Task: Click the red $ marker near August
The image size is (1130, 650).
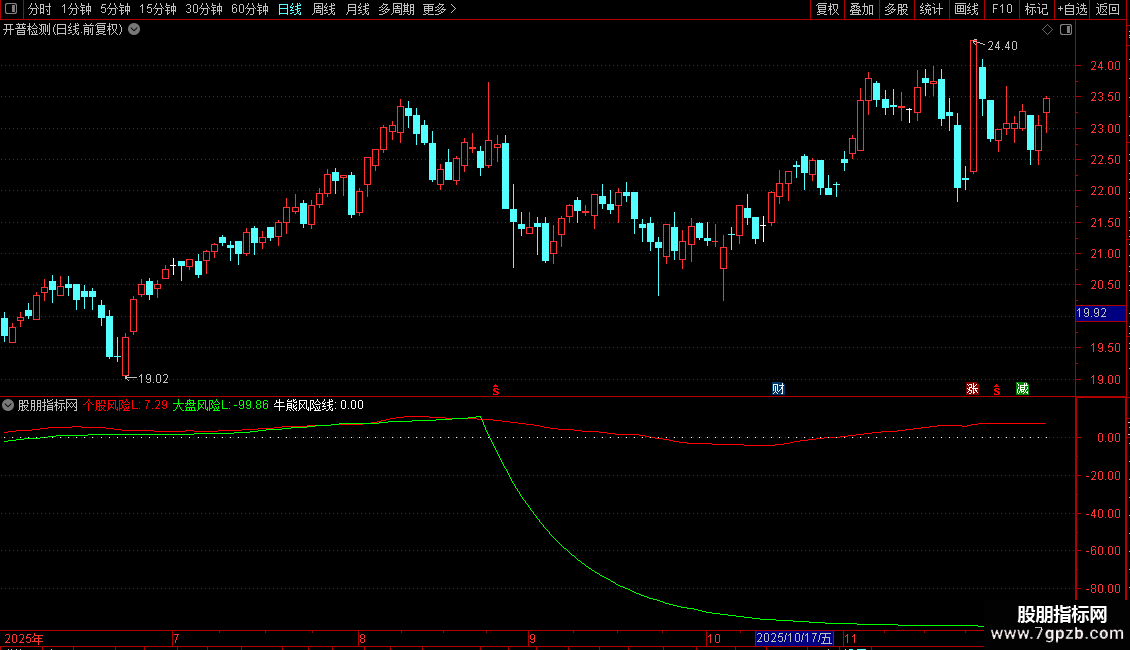Action: (x=496, y=390)
